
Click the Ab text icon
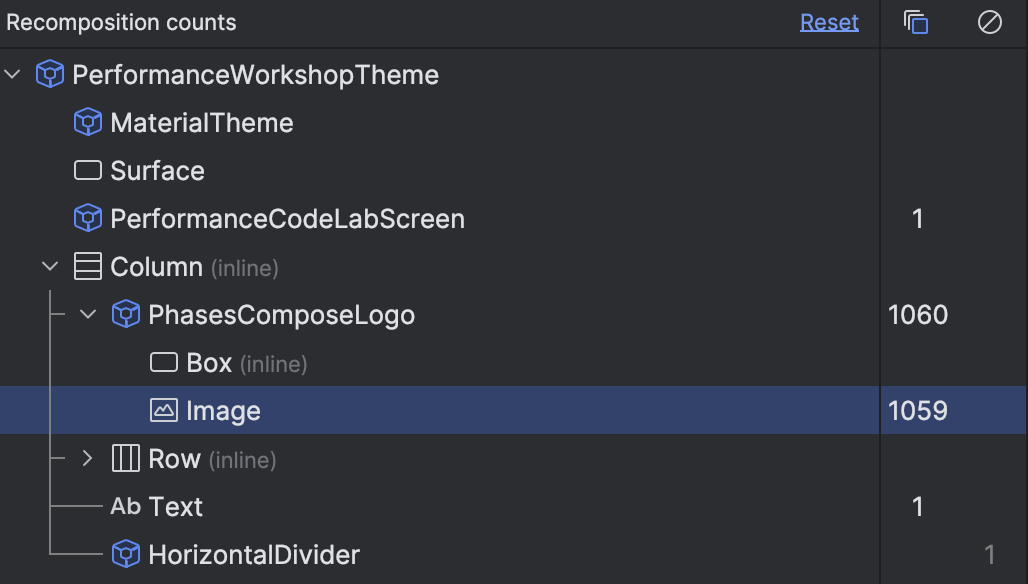tap(126, 507)
